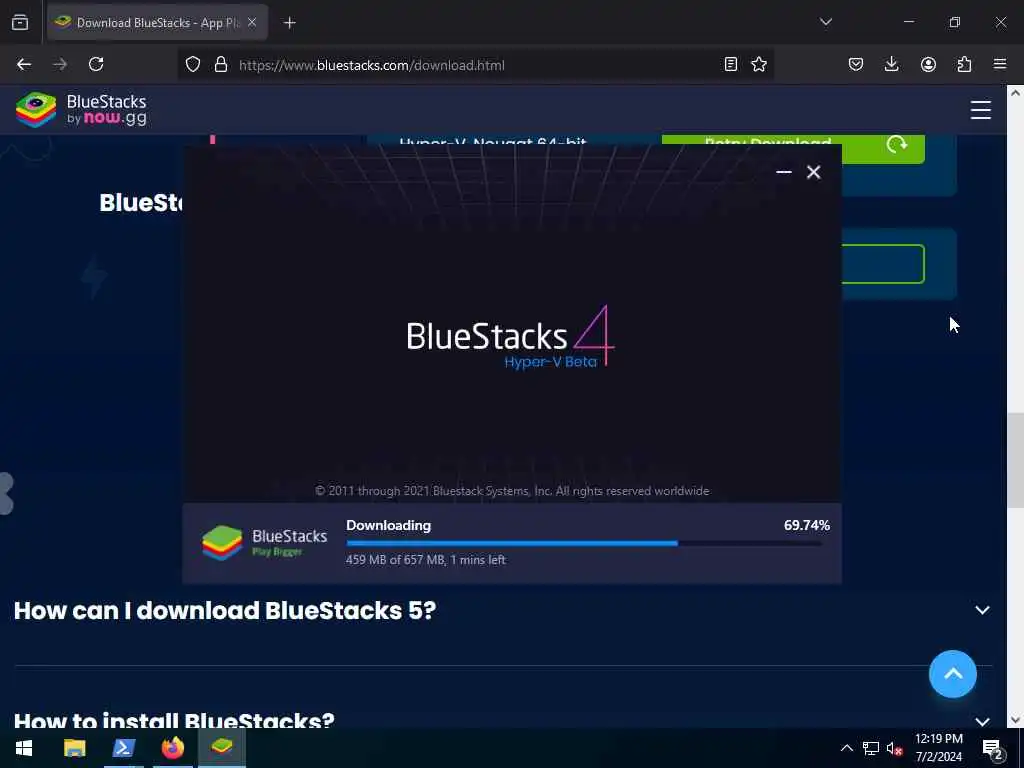
Task: Close the Download BlueStacks tab
Action: (x=252, y=22)
